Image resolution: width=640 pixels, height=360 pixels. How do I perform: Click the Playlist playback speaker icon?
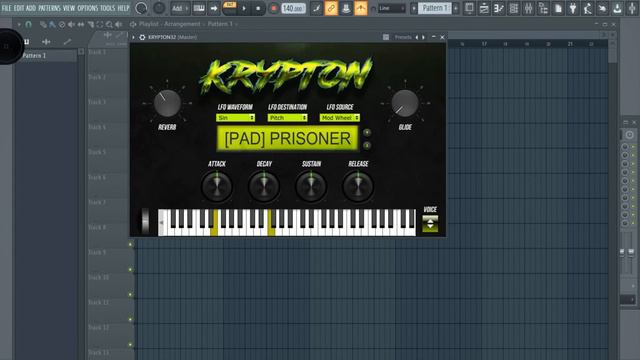point(119,24)
